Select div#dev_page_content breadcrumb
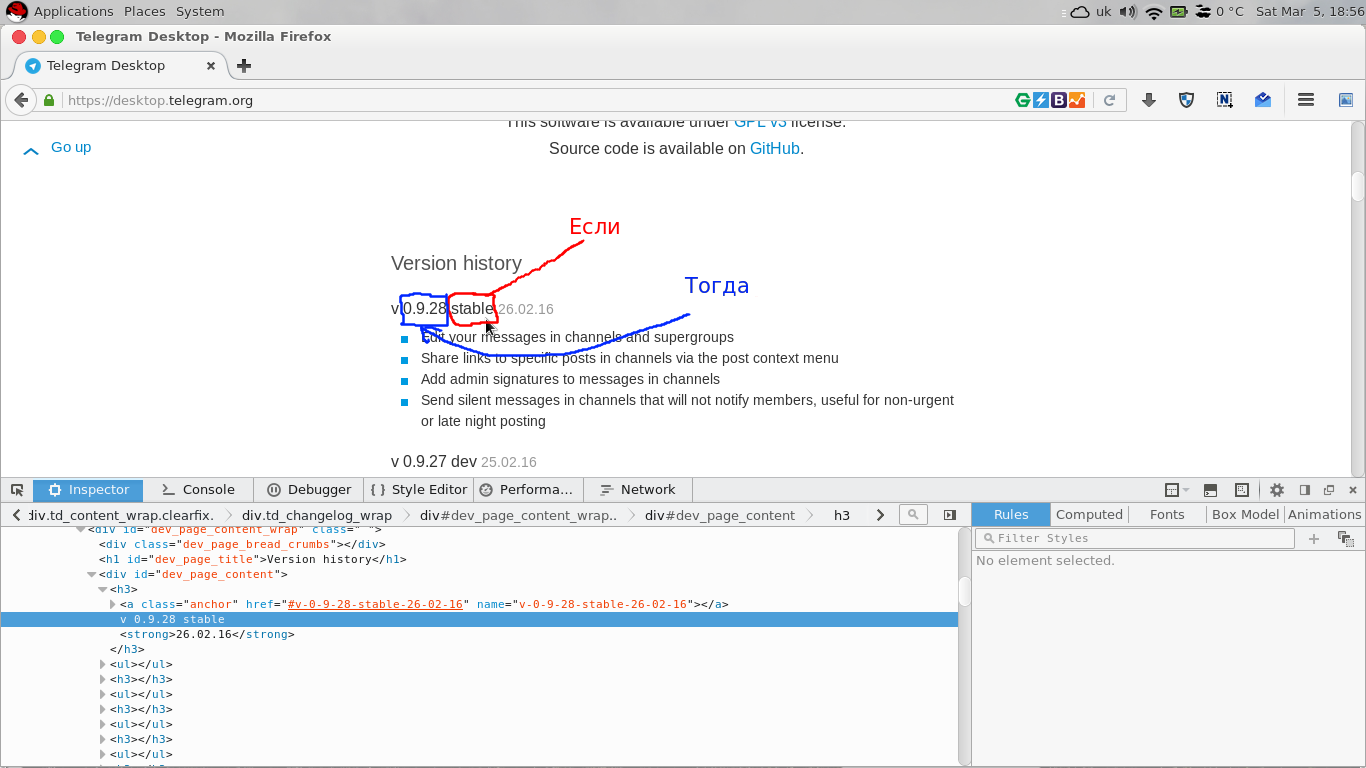 click(720, 516)
